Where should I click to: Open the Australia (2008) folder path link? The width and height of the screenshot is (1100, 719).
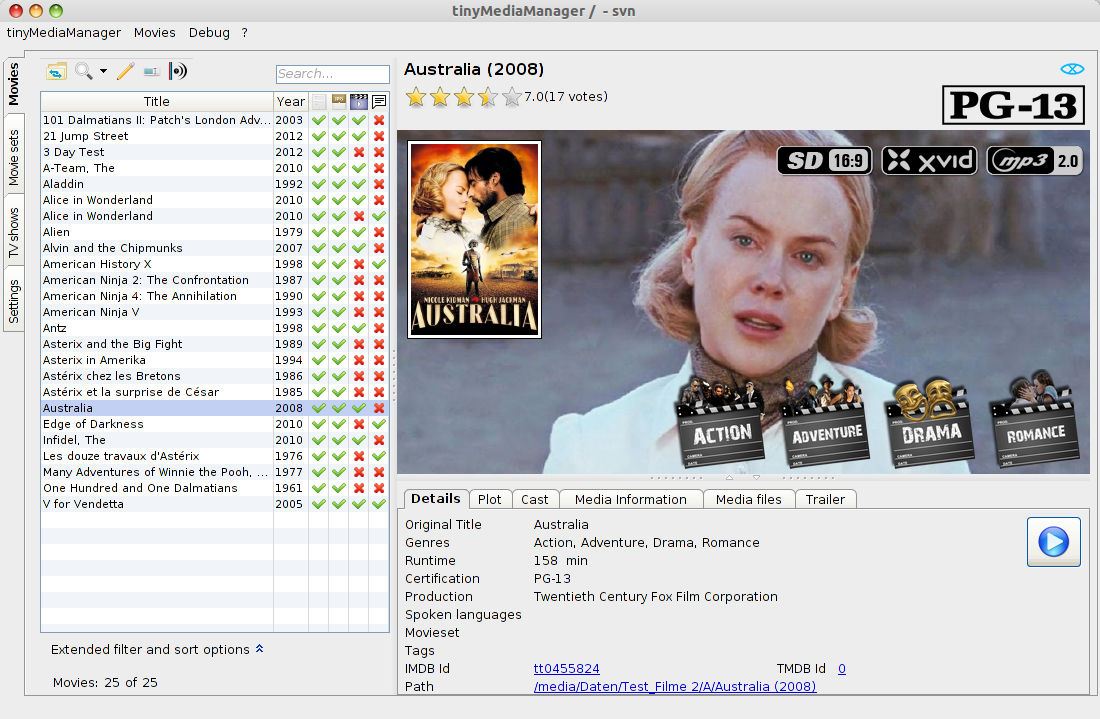tap(675, 686)
